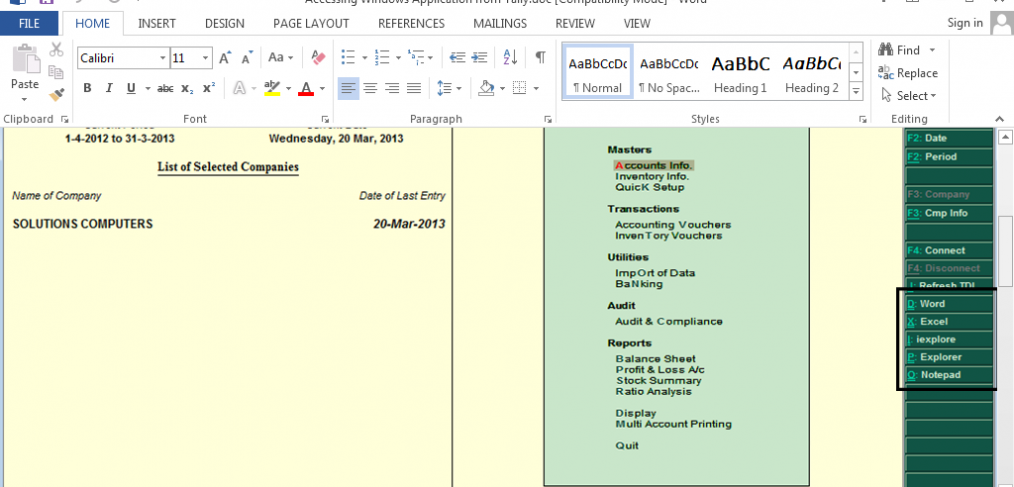Screen dimensions: 1014x487
Task: Expand the underline style dropdown arrow
Action: tap(147, 88)
